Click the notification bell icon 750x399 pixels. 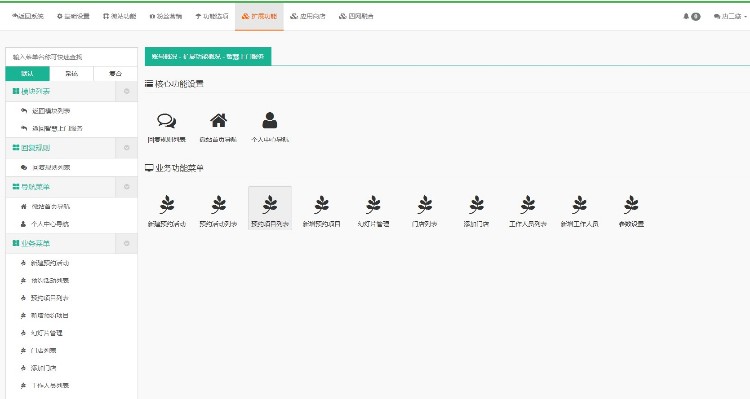click(x=686, y=16)
